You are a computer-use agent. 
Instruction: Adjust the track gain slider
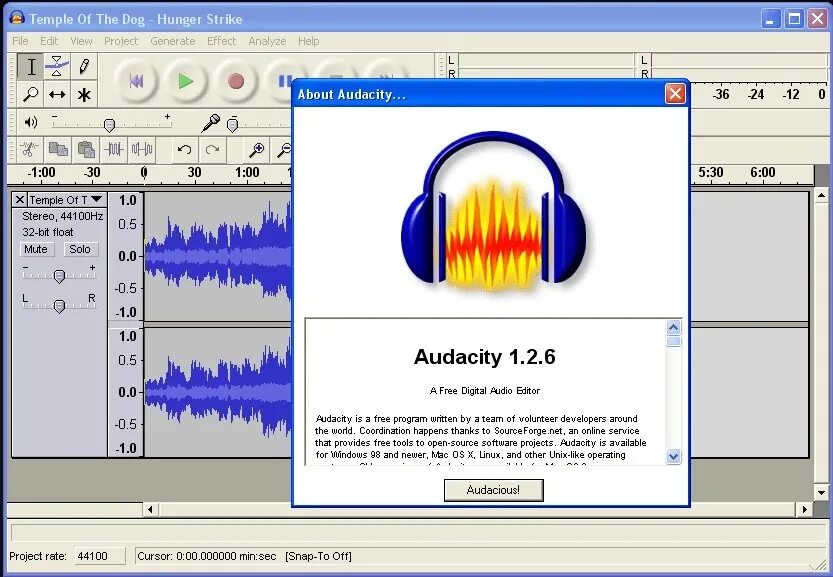pos(60,276)
